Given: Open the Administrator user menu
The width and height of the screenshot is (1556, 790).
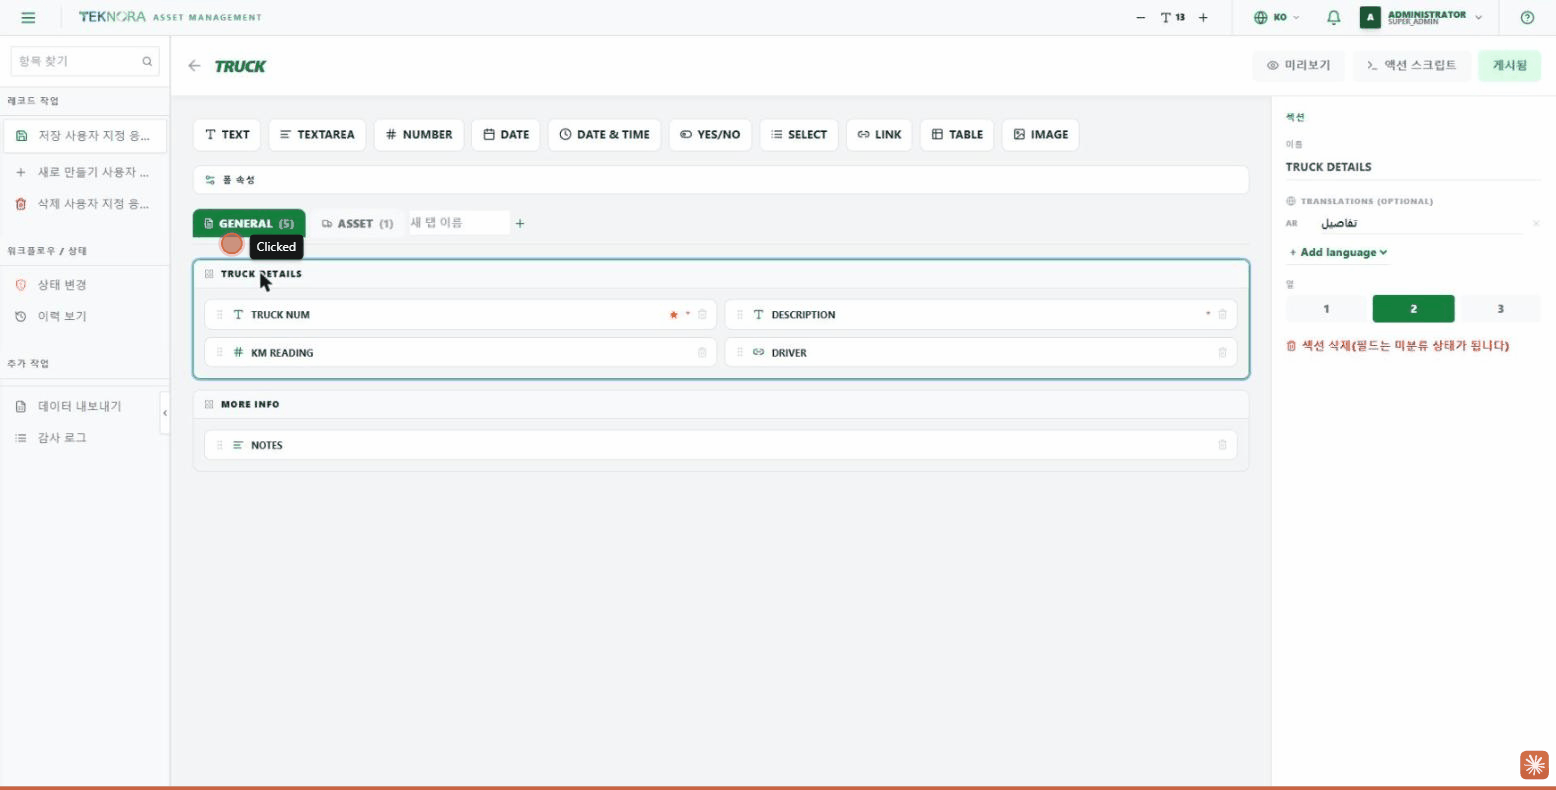Looking at the screenshot, I should [1421, 17].
